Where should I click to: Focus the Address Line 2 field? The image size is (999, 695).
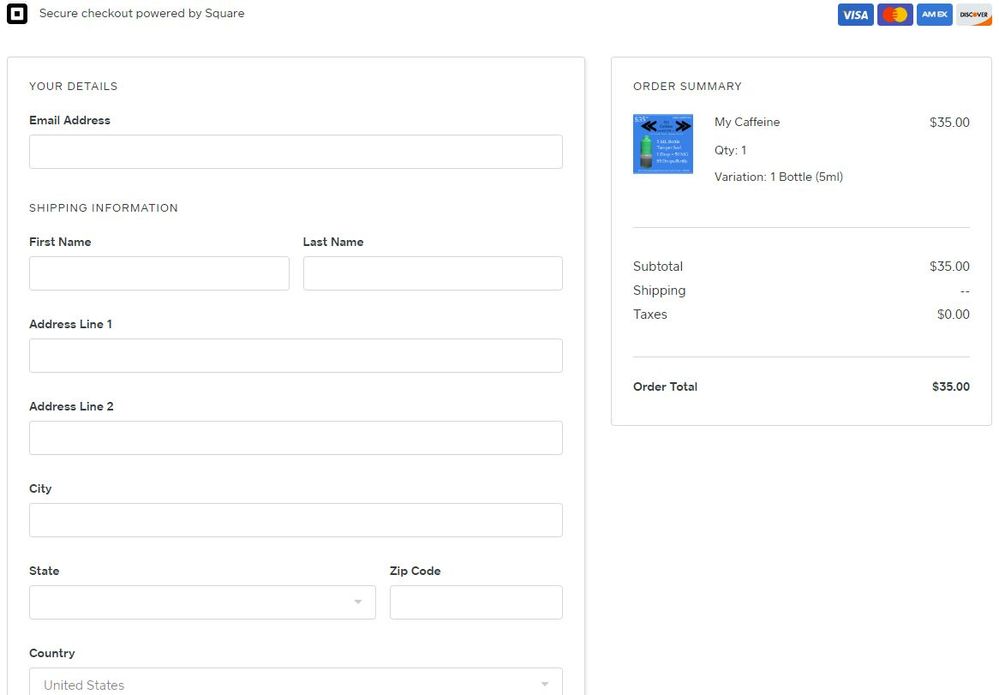(295, 438)
